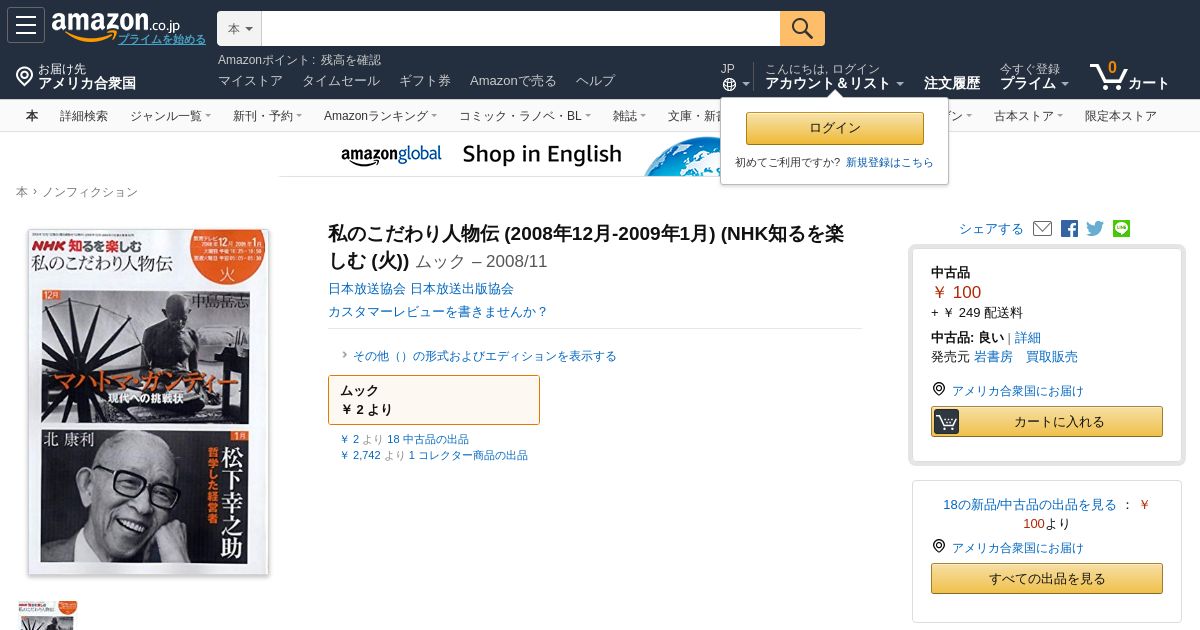Screen dimensions: 1200x630
Task: Share on LINE icon
Action: pyautogui.click(x=1121, y=228)
